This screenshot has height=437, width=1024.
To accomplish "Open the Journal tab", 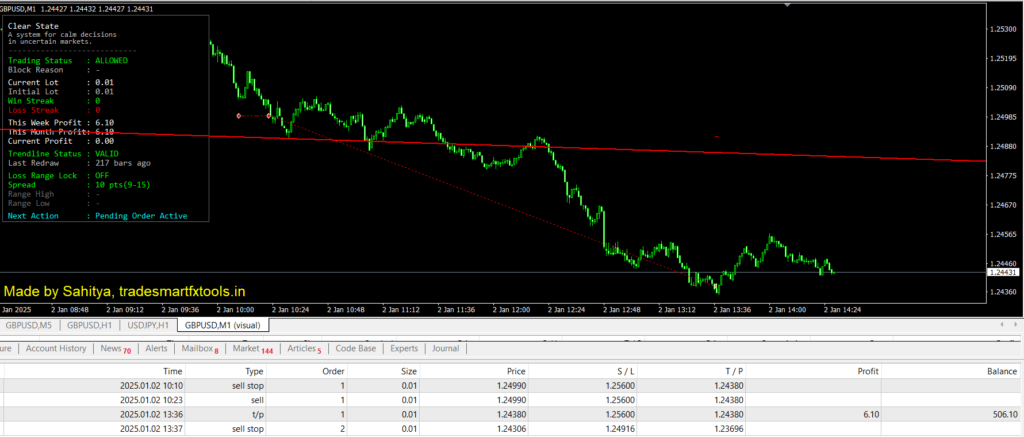I will [x=445, y=349].
